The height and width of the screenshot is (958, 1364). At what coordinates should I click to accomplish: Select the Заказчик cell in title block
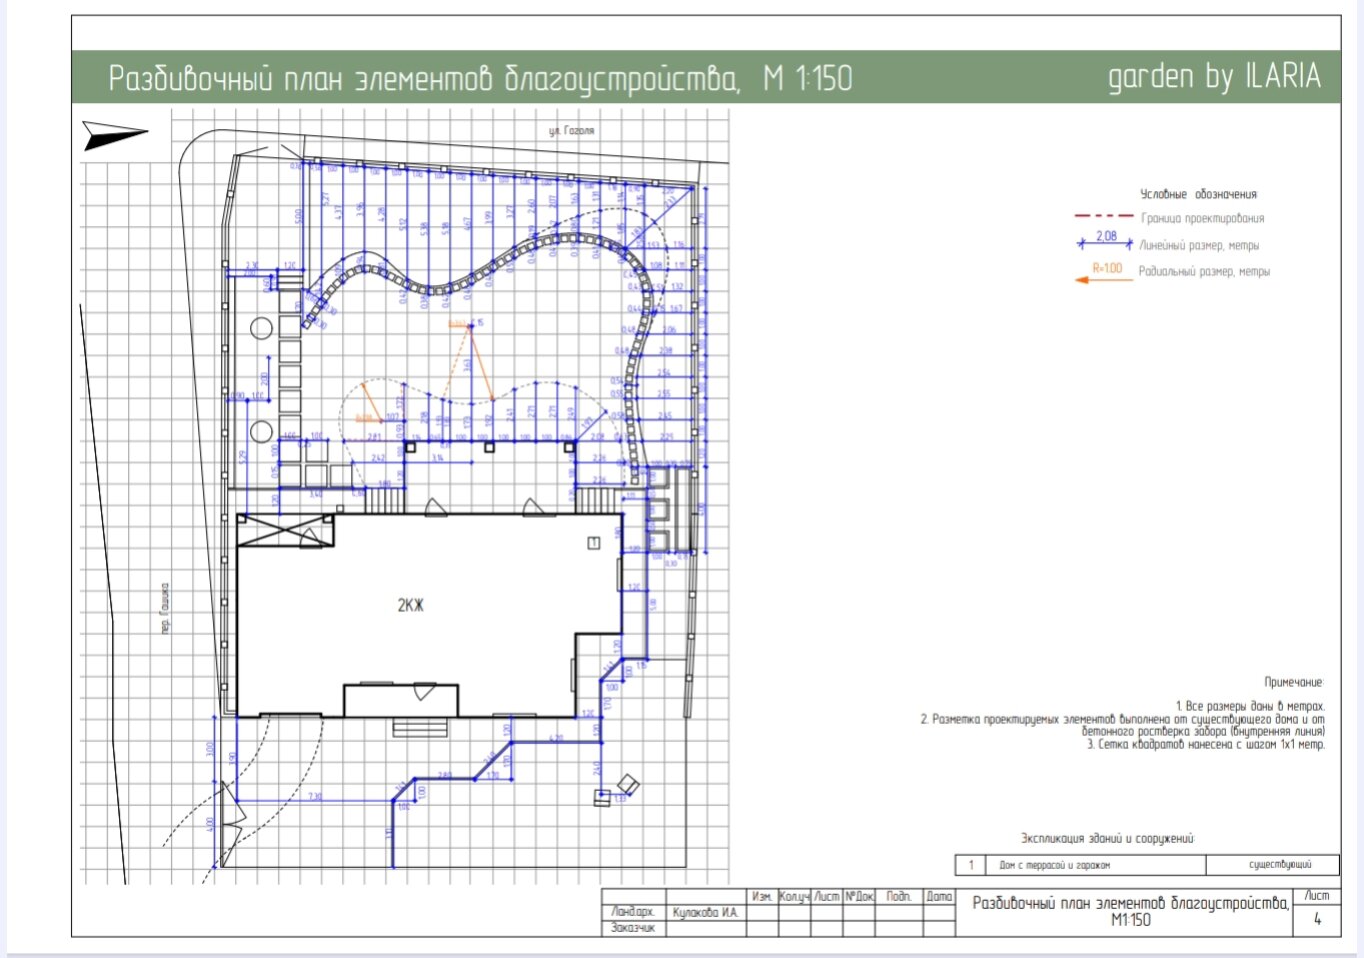pos(632,928)
